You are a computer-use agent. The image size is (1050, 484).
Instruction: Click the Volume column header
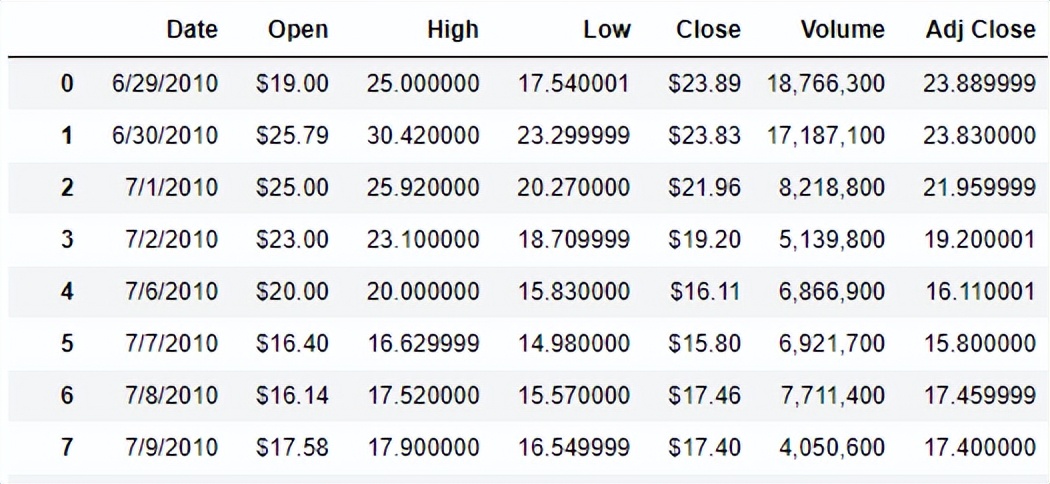842,29
